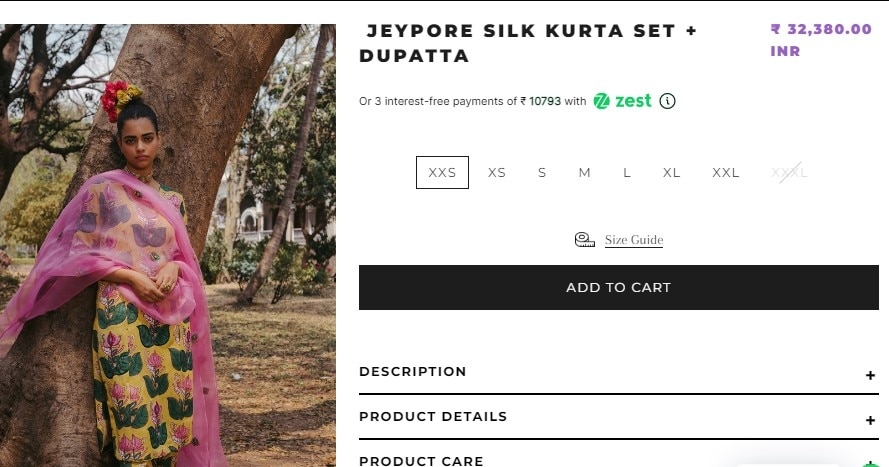The image size is (889, 467).
Task: Click the green widget icon at bottom right
Action: point(871,463)
